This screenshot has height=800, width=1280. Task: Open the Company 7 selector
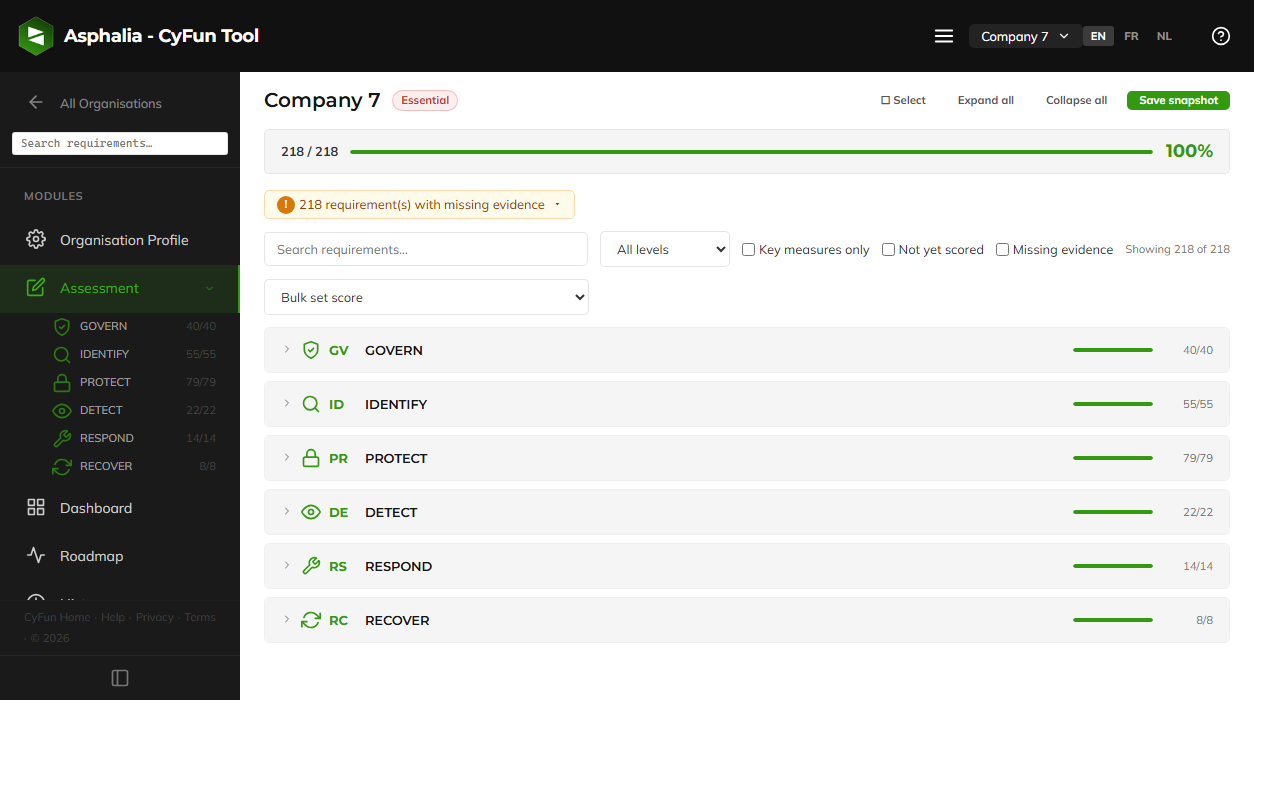pyautogui.click(x=1024, y=35)
